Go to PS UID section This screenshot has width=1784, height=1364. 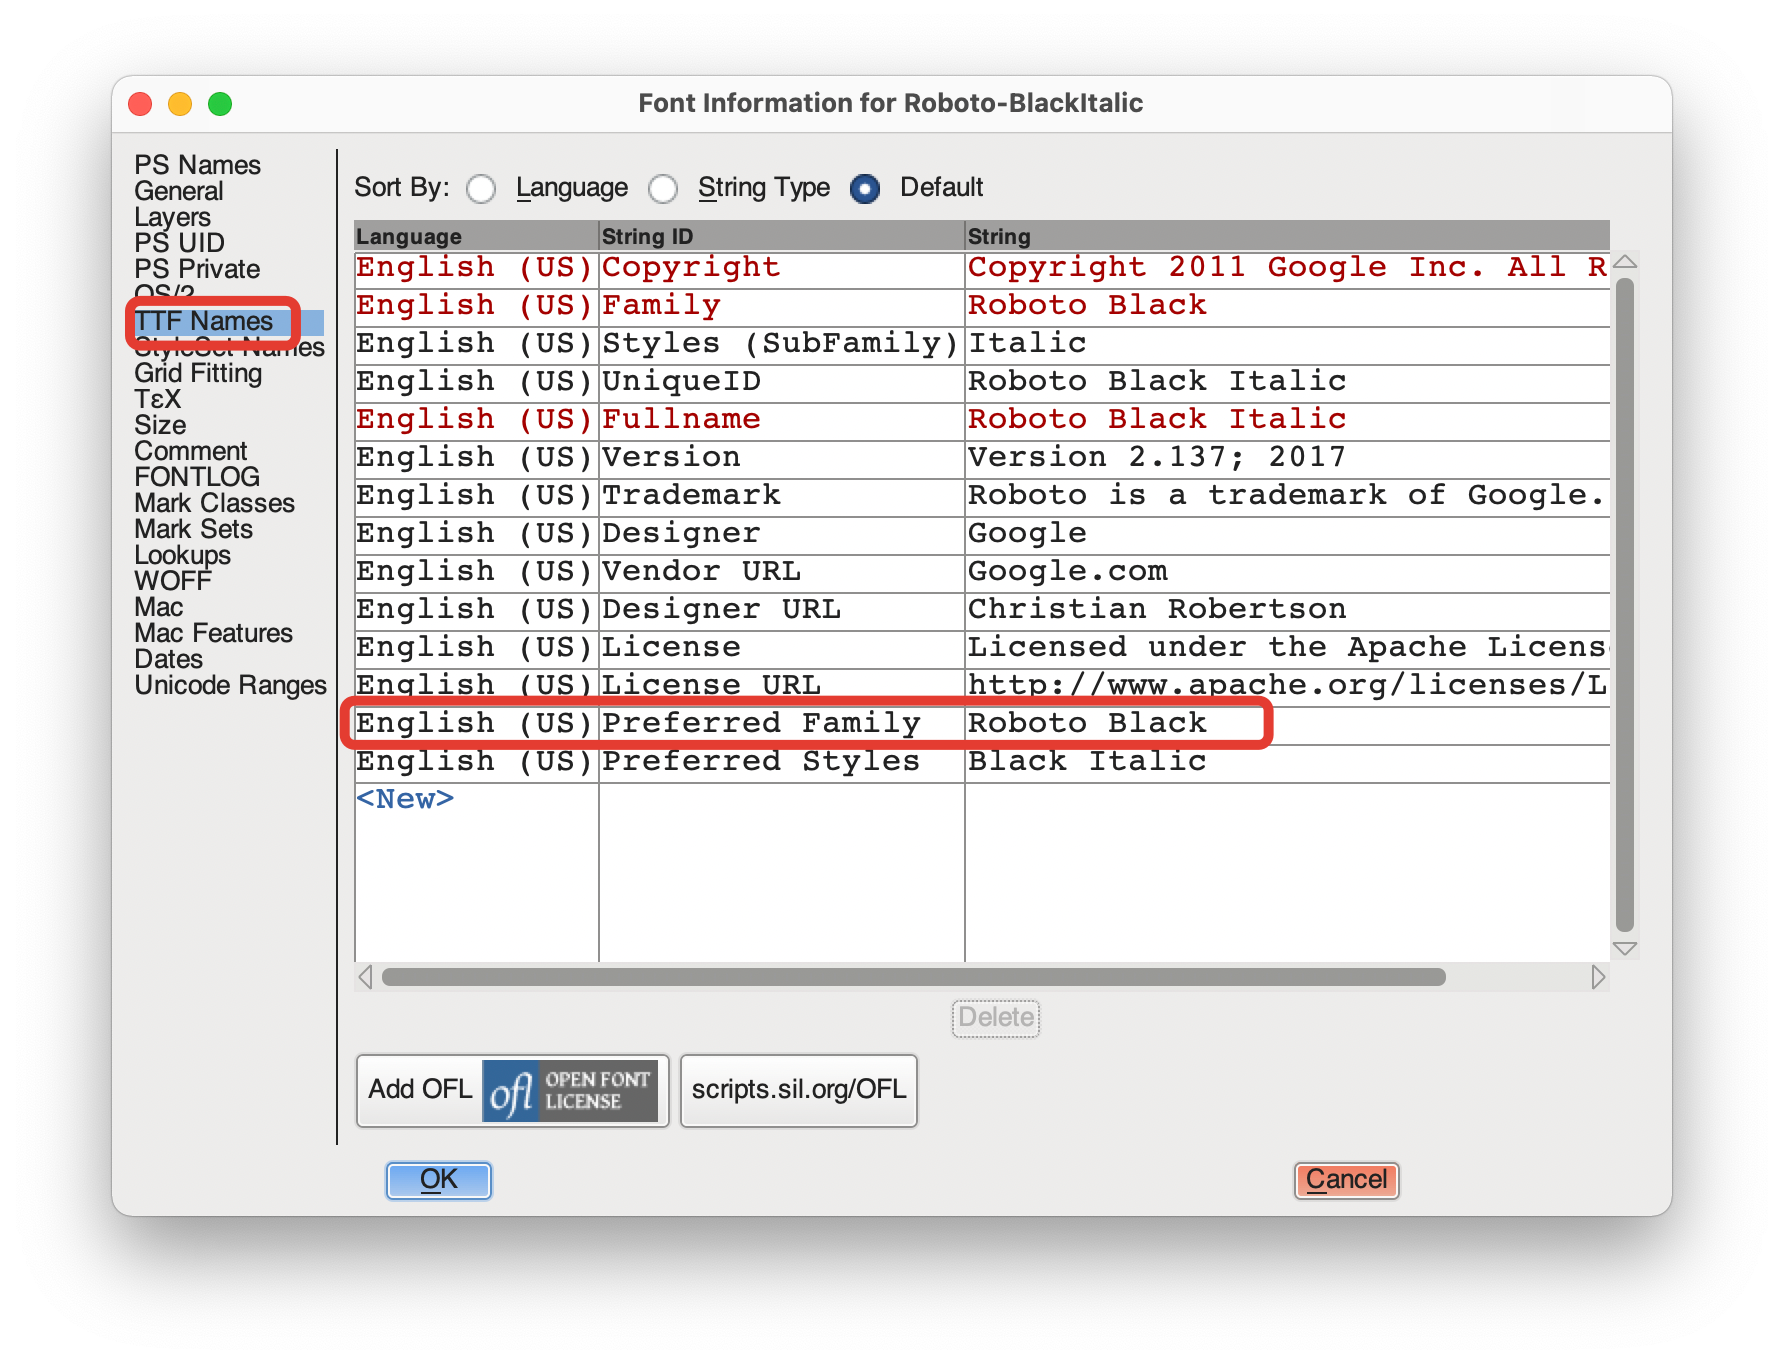[179, 243]
